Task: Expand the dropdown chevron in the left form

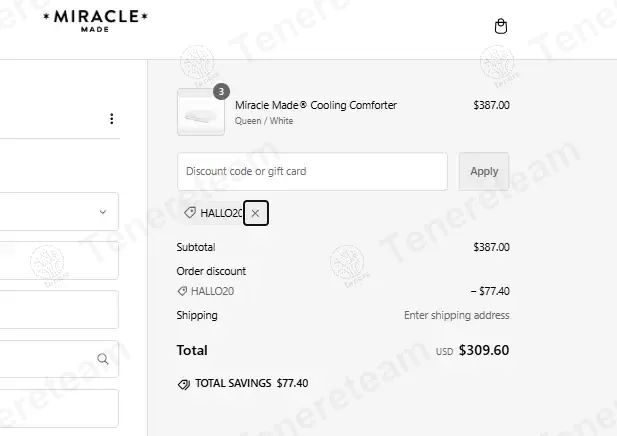Action: click(x=103, y=212)
